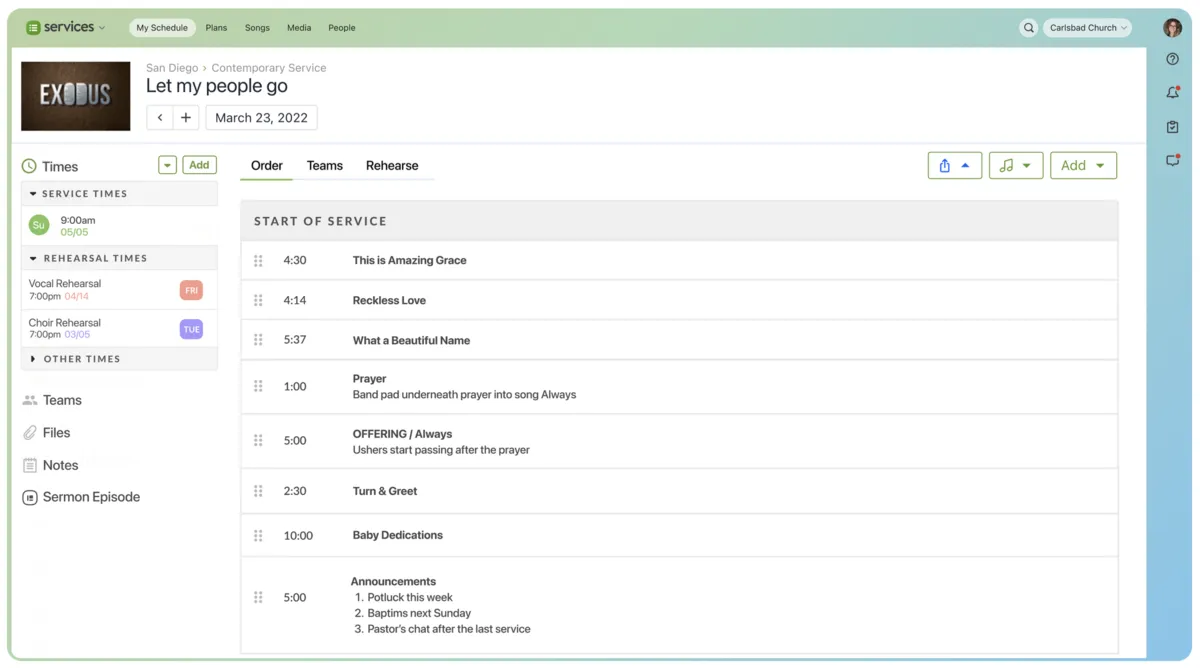The height and width of the screenshot is (668, 1200).
Task: Open the Carlsbad Church organization dropdown
Action: click(1087, 27)
